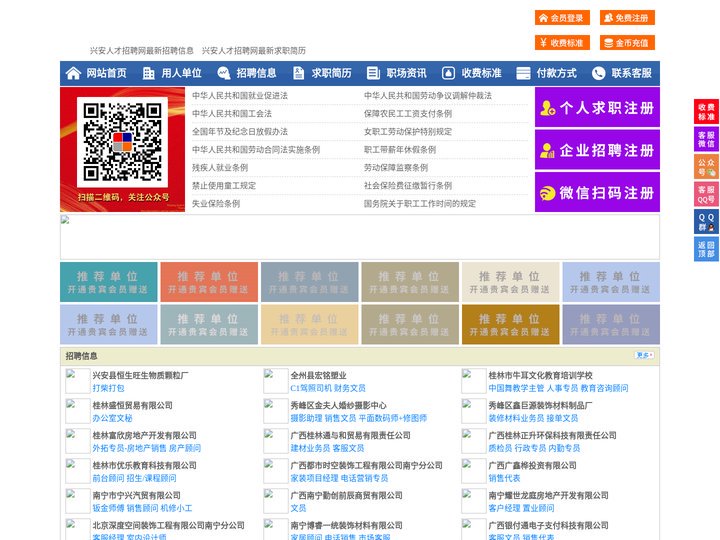Click the chat icon beside 招聘信息

[x=224, y=73]
